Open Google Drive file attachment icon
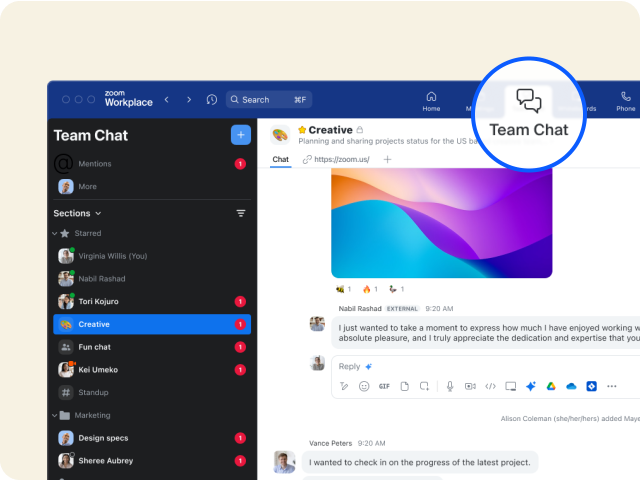The height and width of the screenshot is (480, 640). (x=551, y=386)
